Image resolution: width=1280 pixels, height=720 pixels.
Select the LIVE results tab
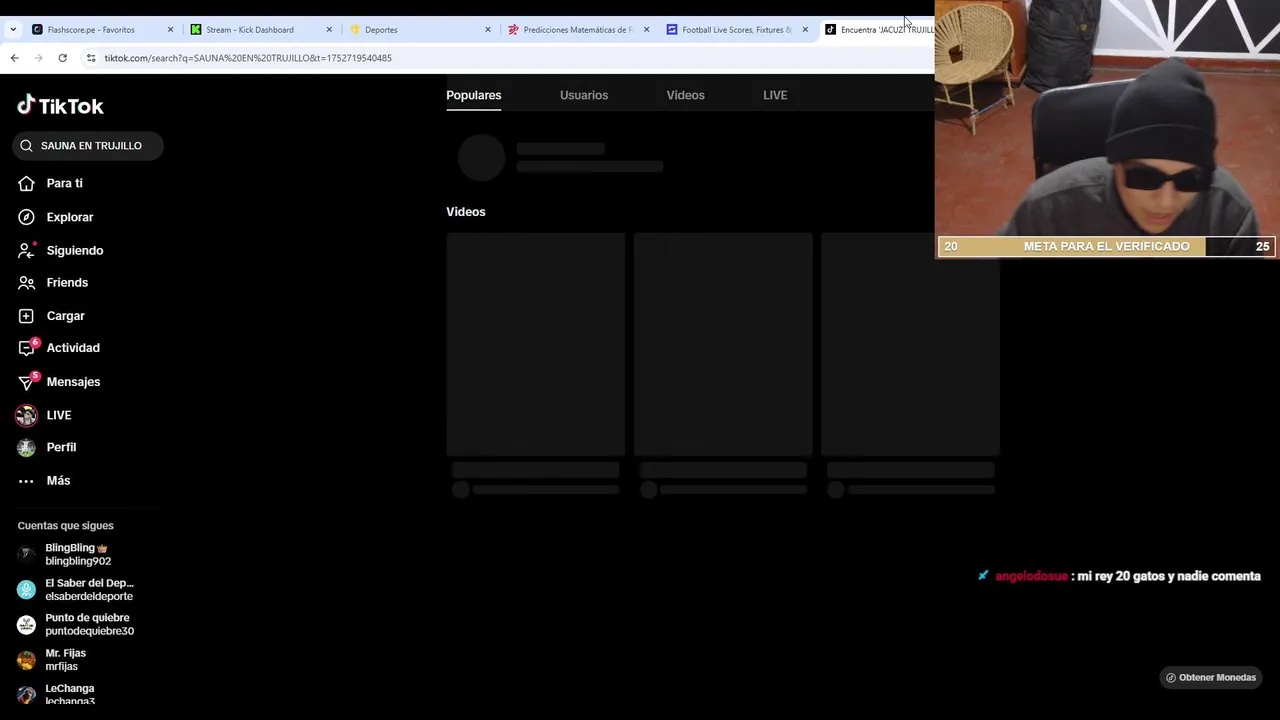click(775, 95)
